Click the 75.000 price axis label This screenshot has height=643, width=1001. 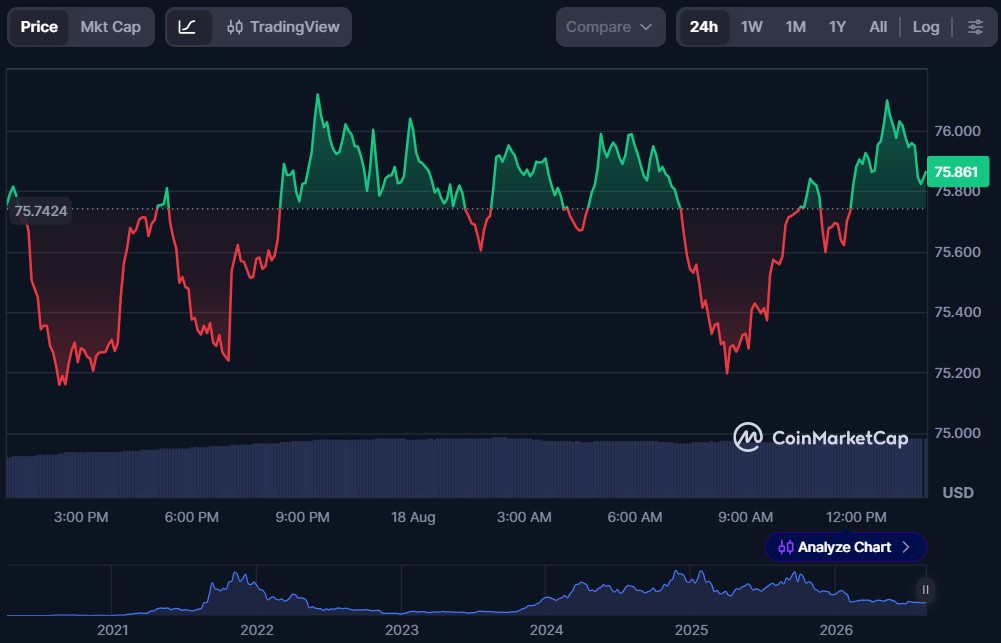tap(957, 433)
